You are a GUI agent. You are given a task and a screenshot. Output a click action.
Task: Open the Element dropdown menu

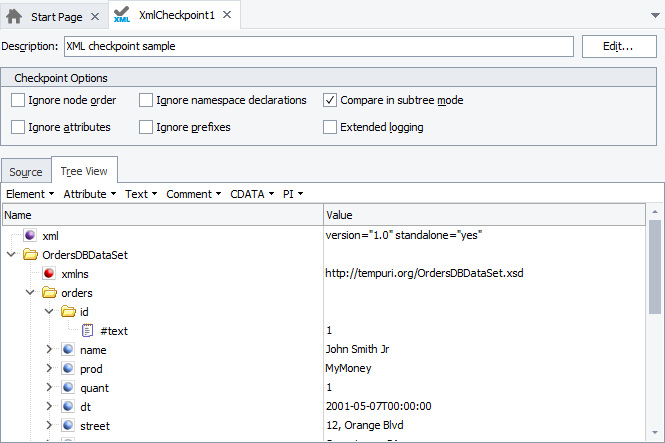click(x=31, y=194)
